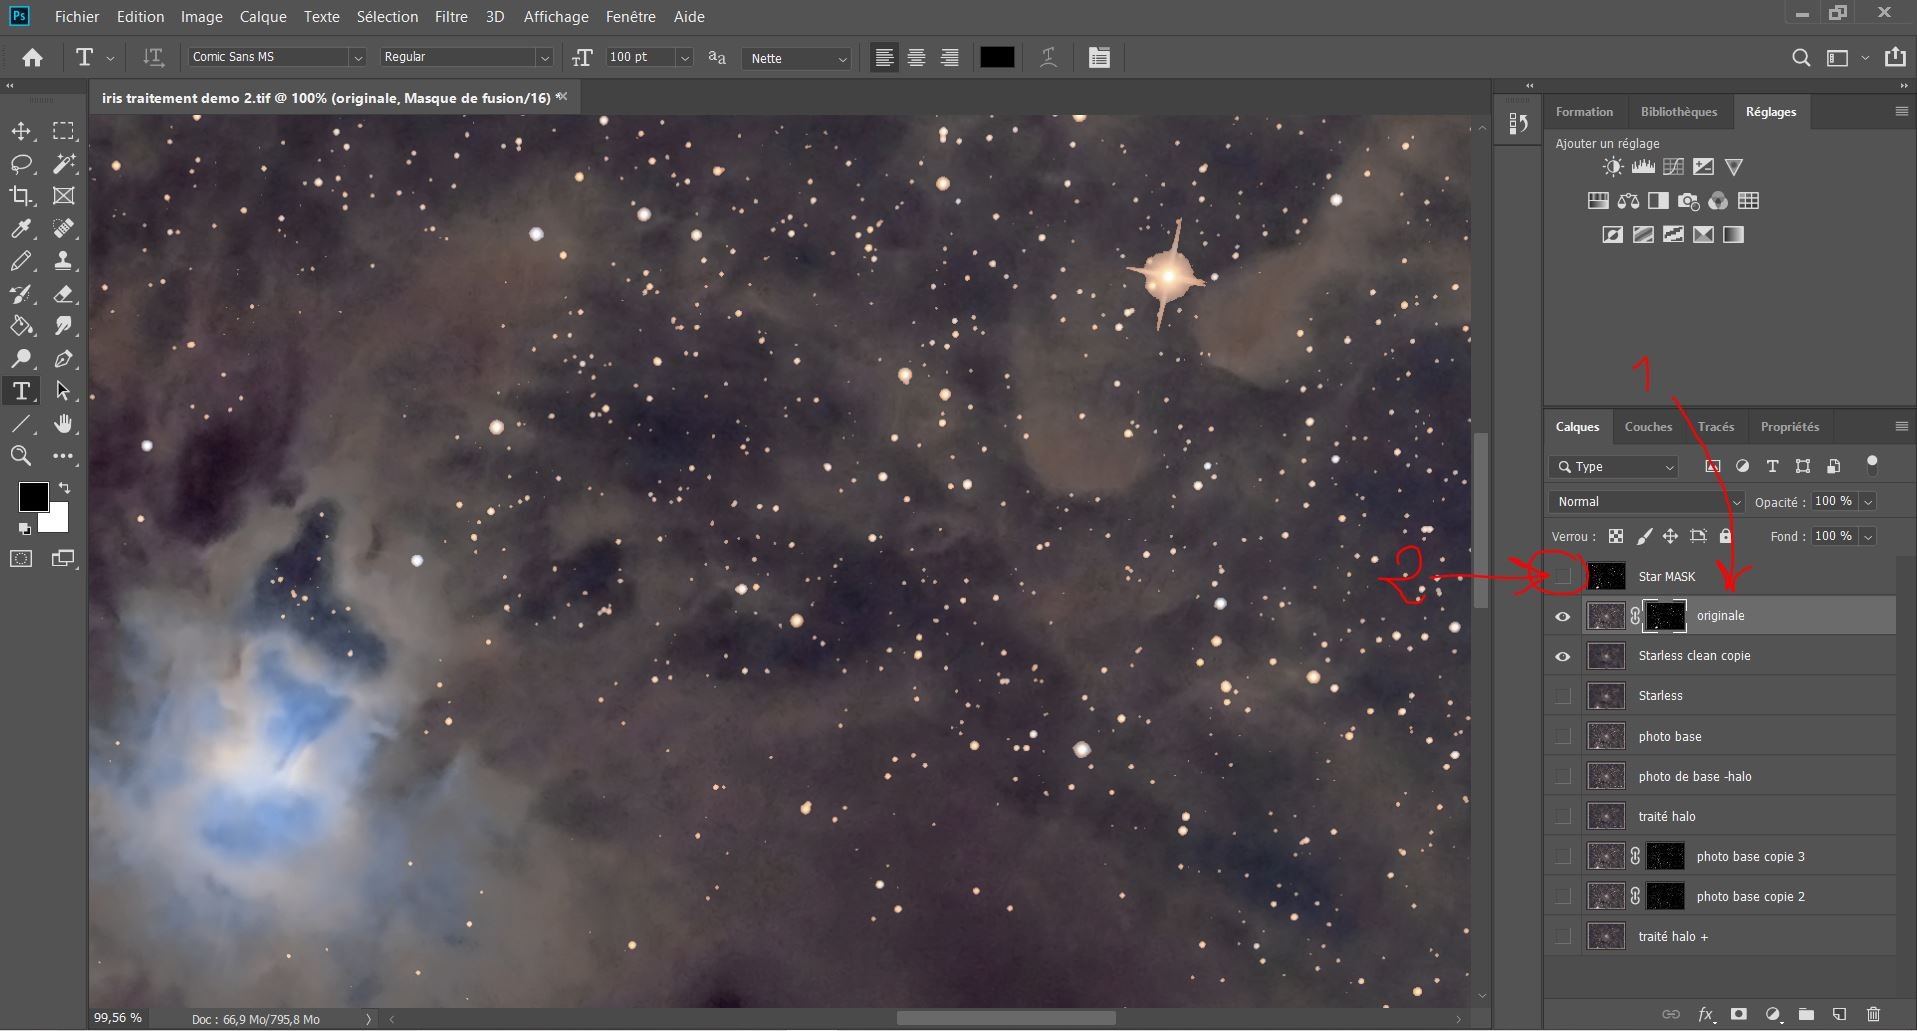The image size is (1917, 1031).
Task: Add a Levels adjustment
Action: tap(1643, 167)
